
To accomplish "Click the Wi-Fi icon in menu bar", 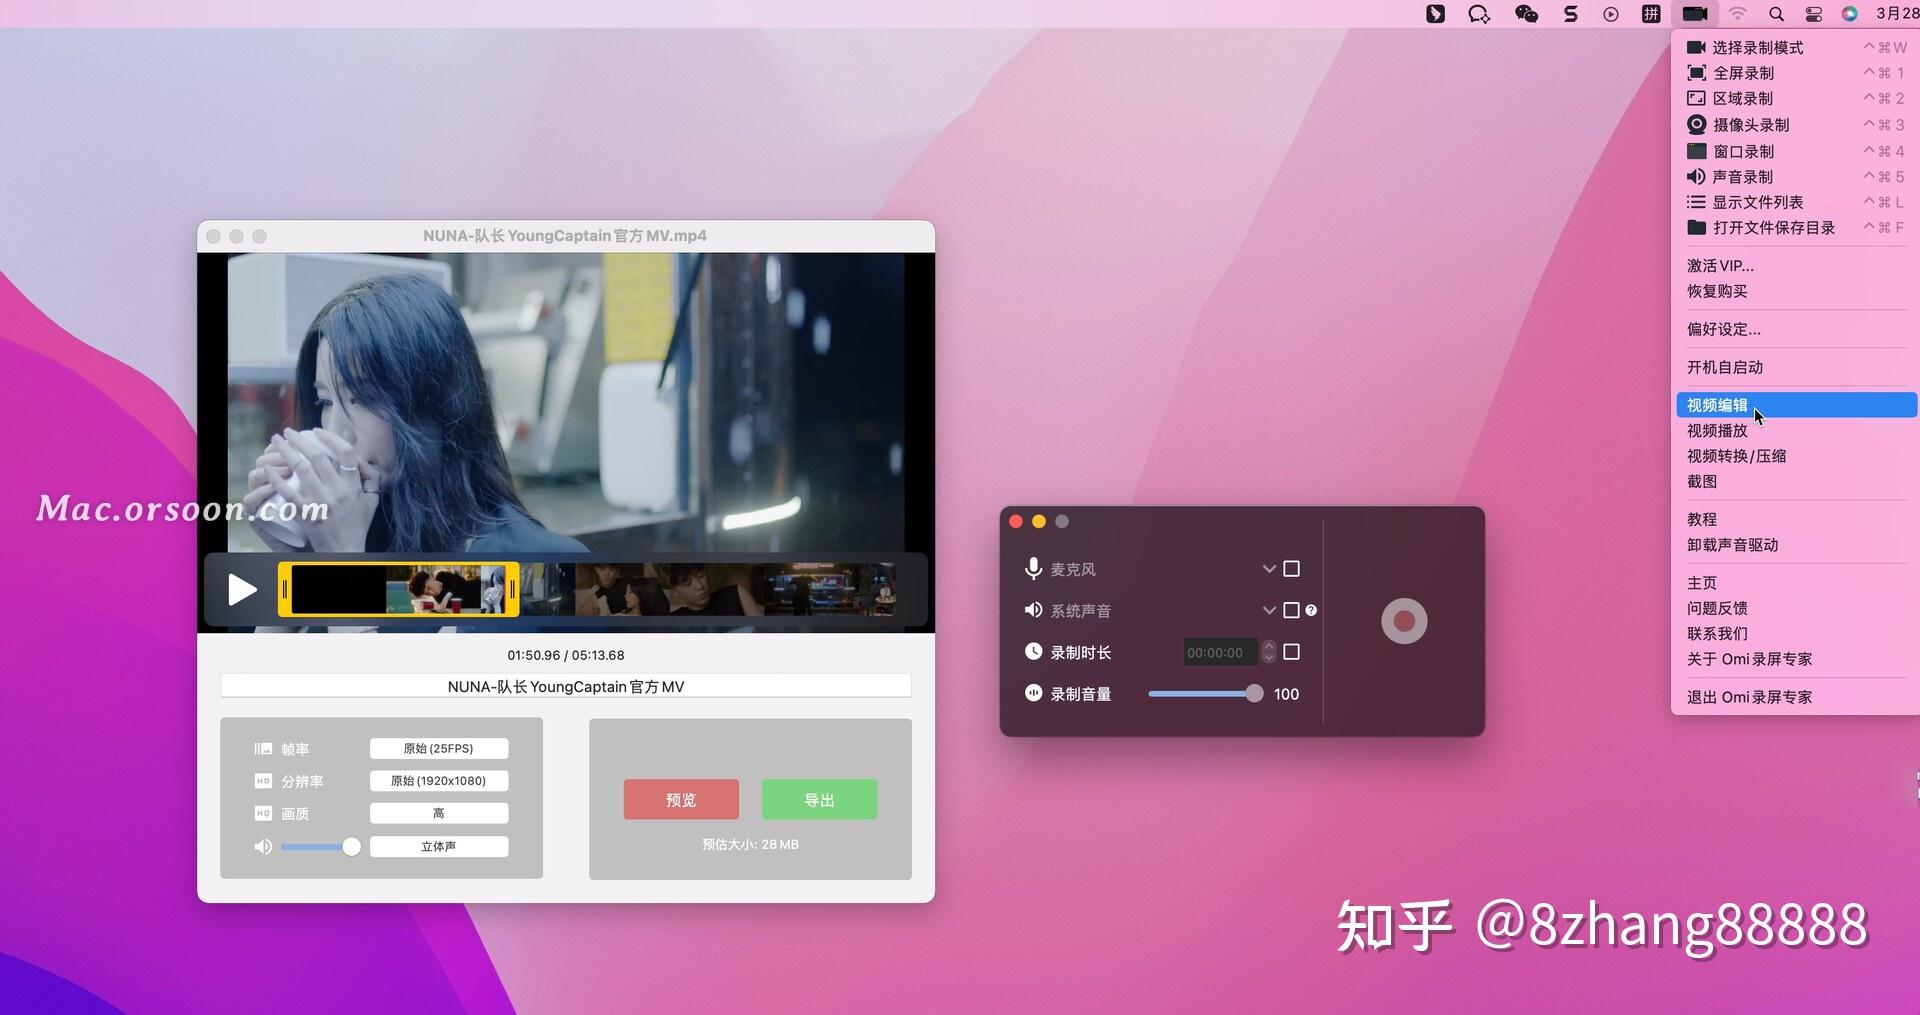I will coord(1738,14).
